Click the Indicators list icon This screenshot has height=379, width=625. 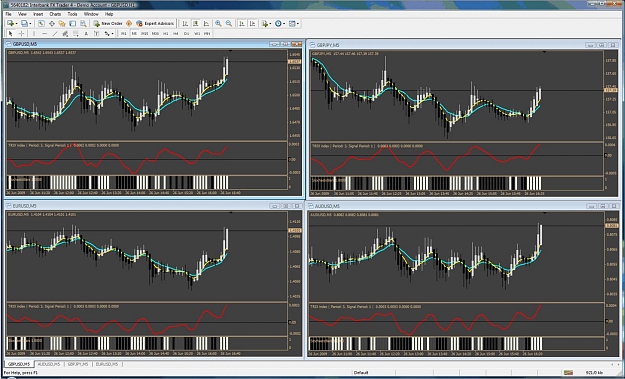pos(265,24)
